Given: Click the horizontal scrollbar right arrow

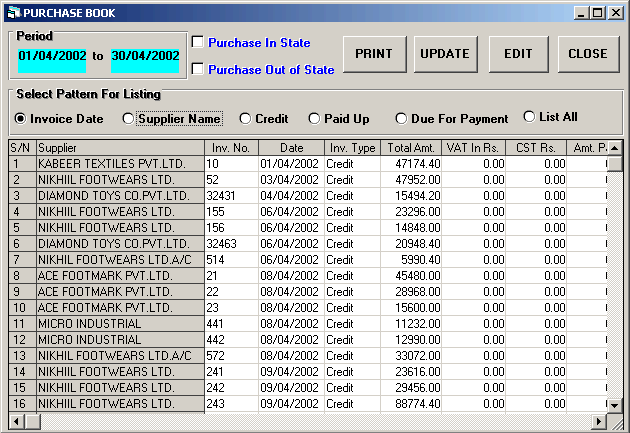Looking at the screenshot, I should tap(599, 422).
